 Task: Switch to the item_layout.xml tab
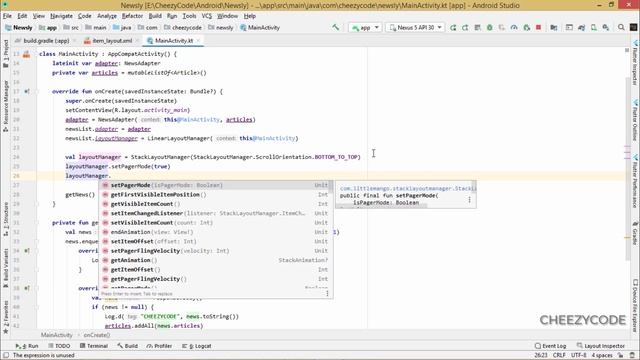click(111, 41)
